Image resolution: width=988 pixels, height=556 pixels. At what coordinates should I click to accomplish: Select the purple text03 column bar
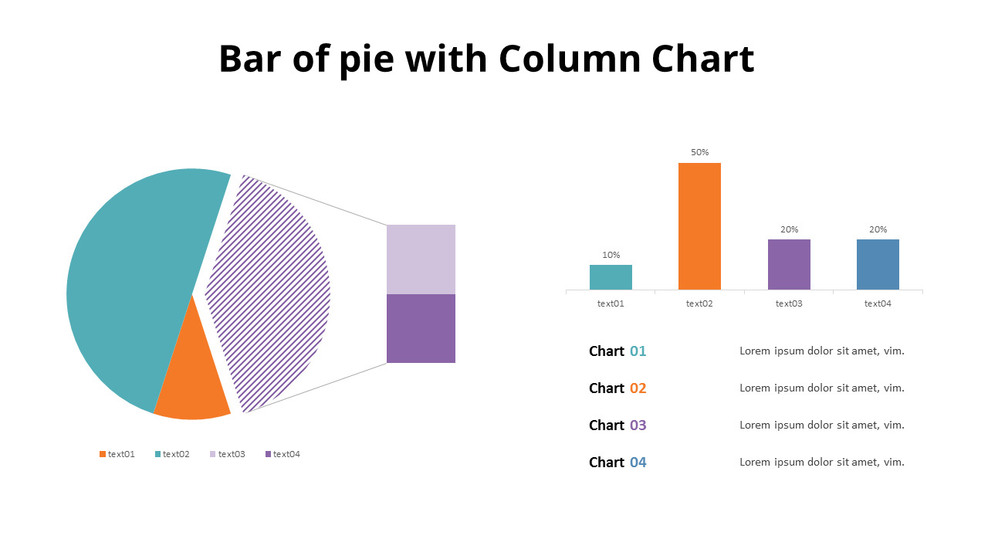(788, 264)
